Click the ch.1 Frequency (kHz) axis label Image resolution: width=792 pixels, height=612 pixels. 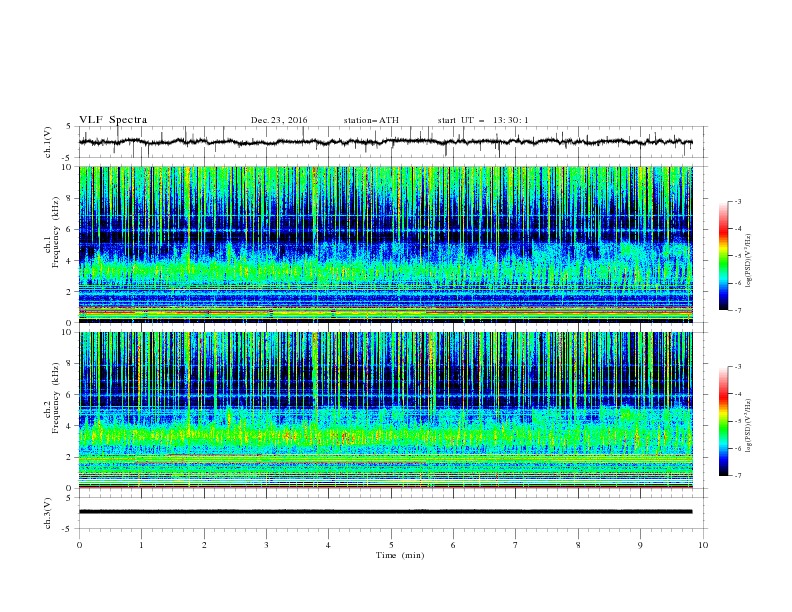click(52, 244)
